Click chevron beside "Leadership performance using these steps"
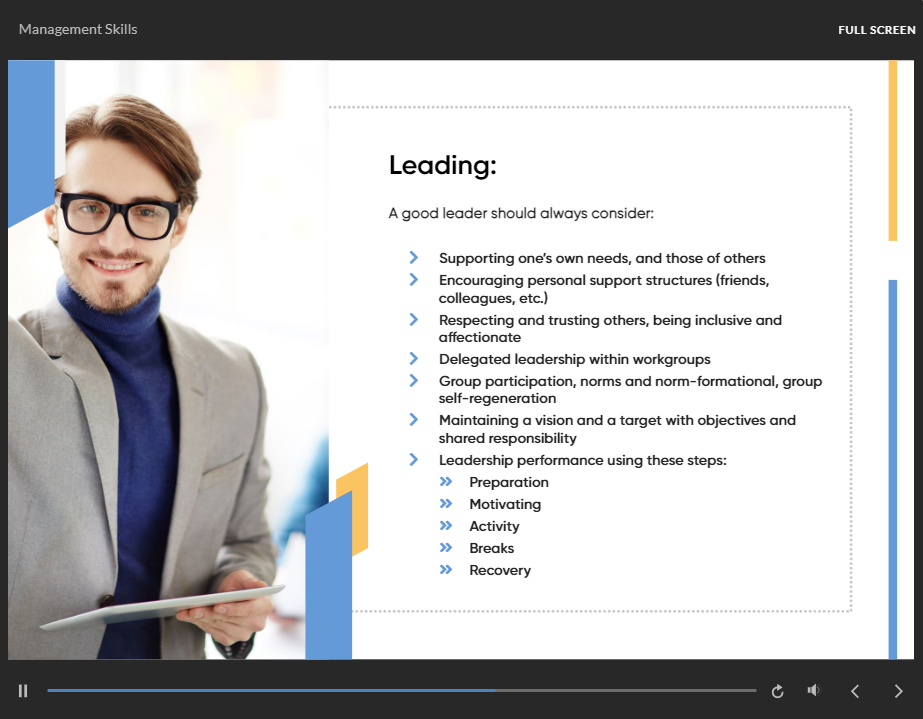923x719 pixels. click(413, 460)
